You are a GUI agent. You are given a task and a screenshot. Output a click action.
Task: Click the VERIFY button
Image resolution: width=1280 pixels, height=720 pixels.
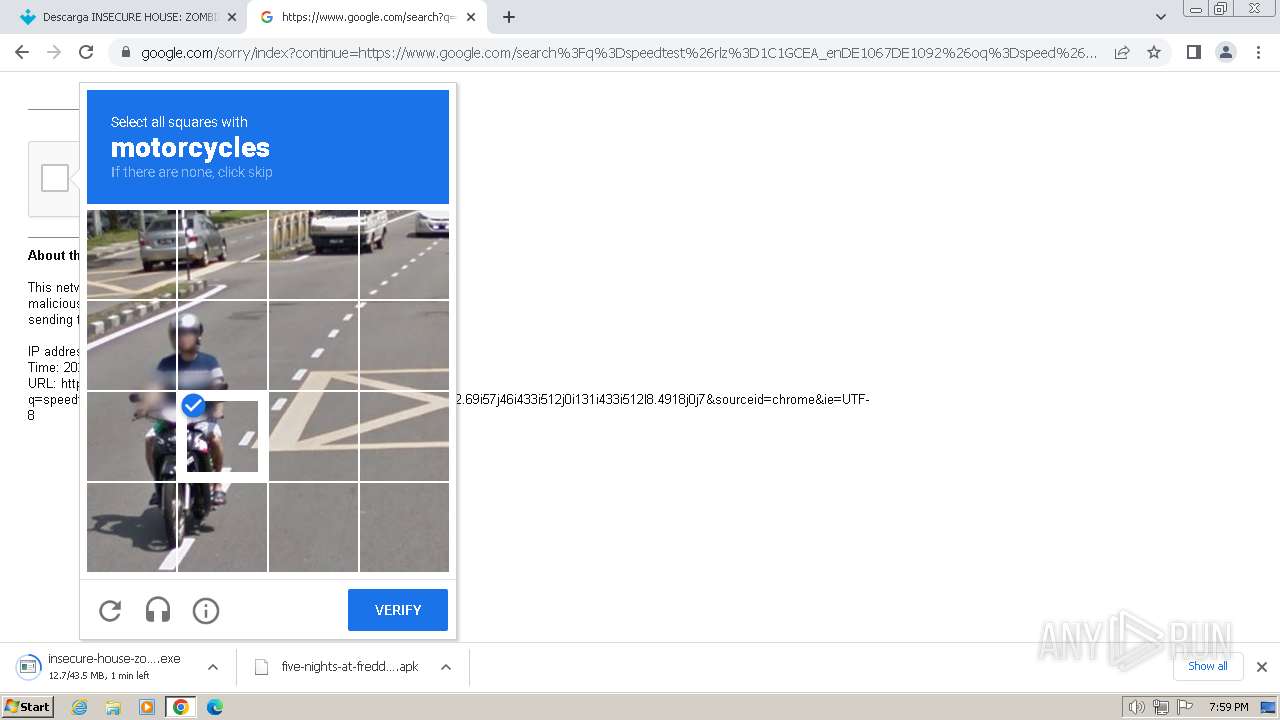(398, 610)
